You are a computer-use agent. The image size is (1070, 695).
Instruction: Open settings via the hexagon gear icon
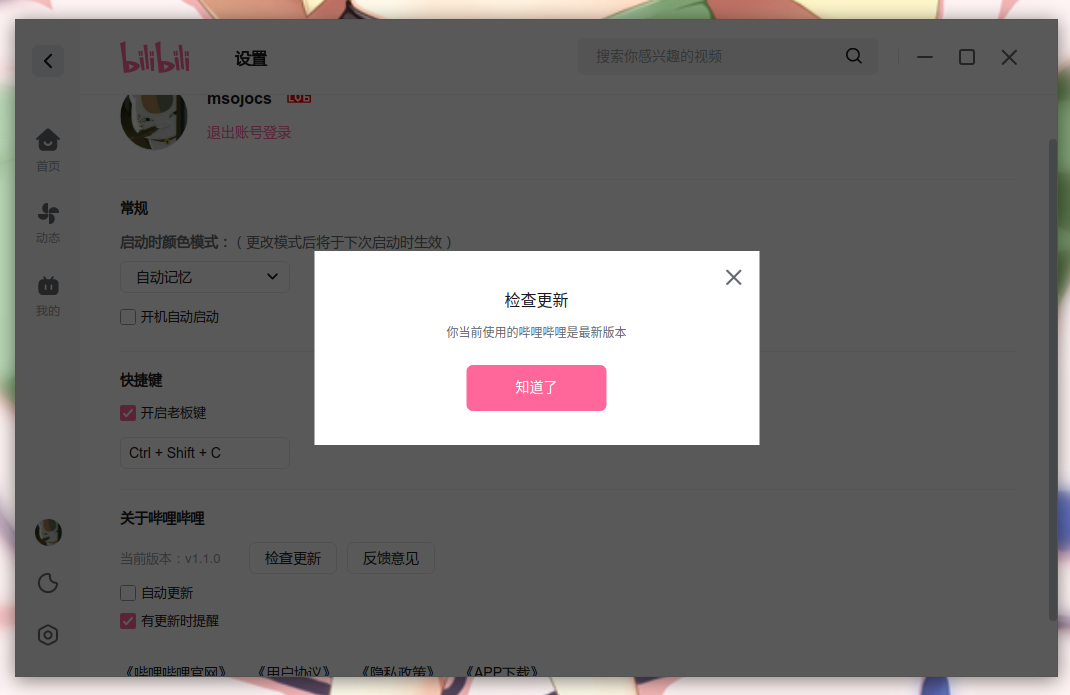tap(48, 635)
